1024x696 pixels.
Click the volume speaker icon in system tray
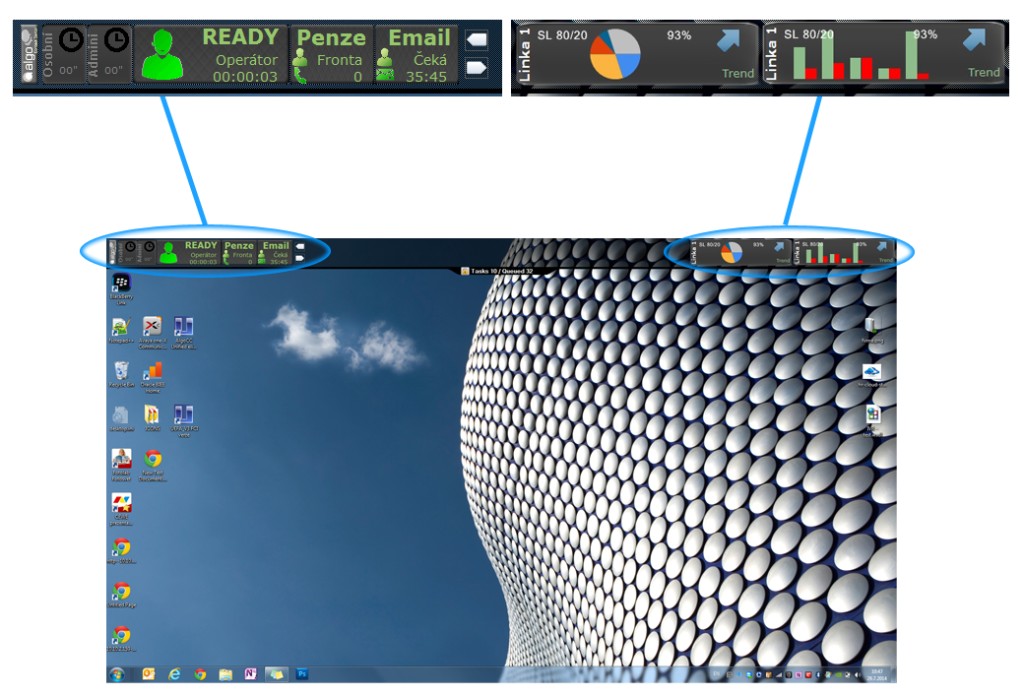pyautogui.click(x=857, y=675)
